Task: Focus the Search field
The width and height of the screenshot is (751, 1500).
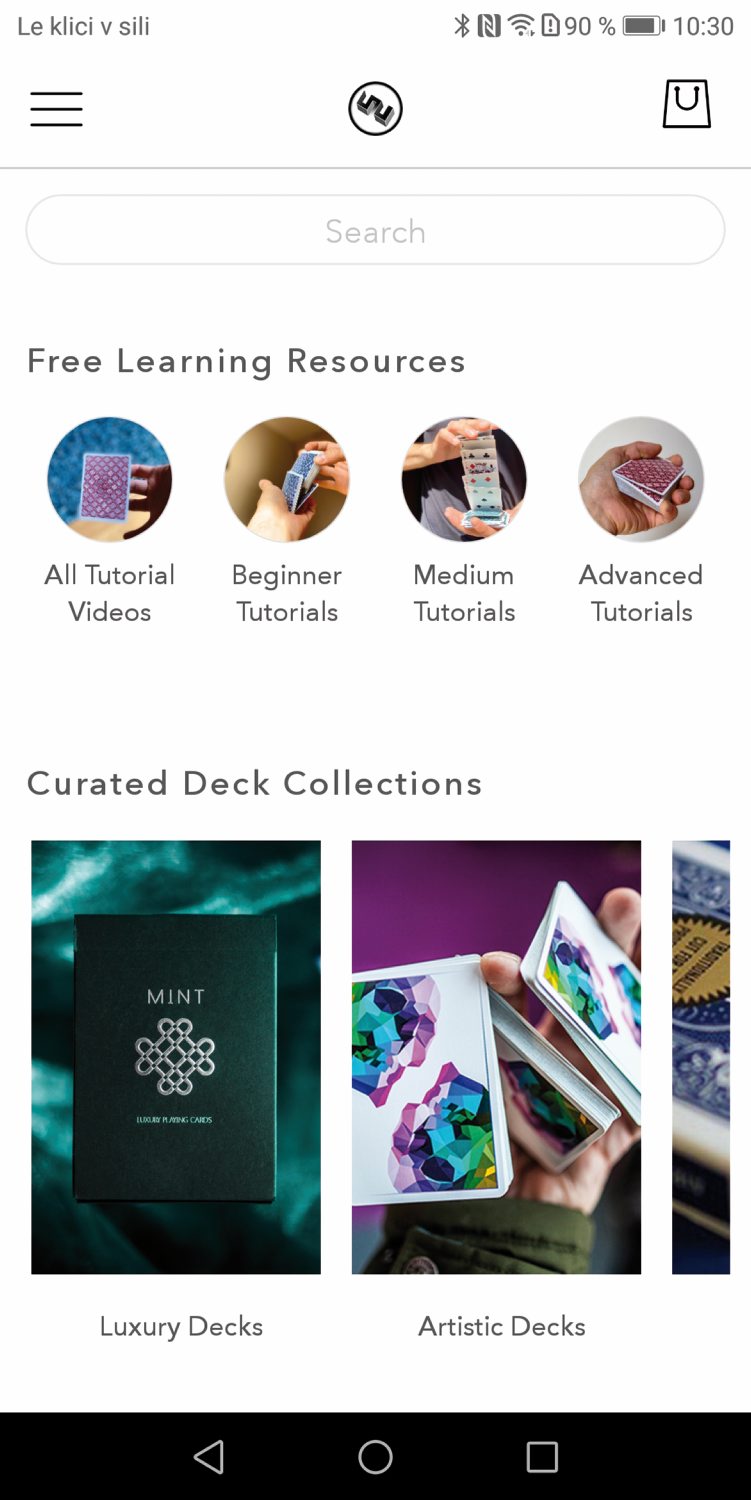Action: click(x=375, y=230)
